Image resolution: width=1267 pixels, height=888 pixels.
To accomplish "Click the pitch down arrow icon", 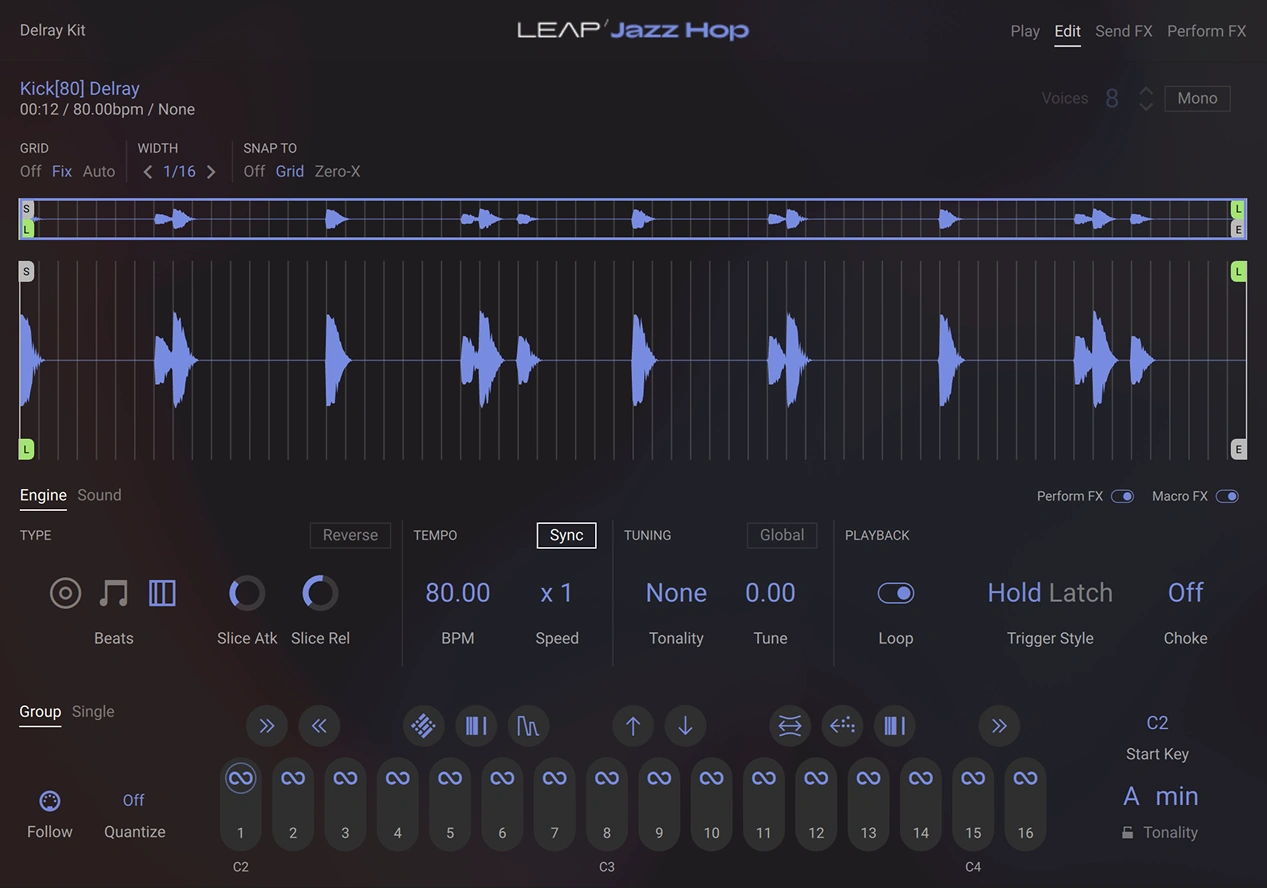I will [x=685, y=726].
